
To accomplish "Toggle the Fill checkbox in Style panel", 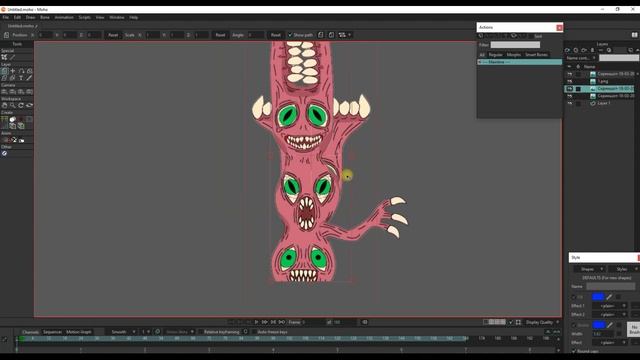I will [574, 297].
